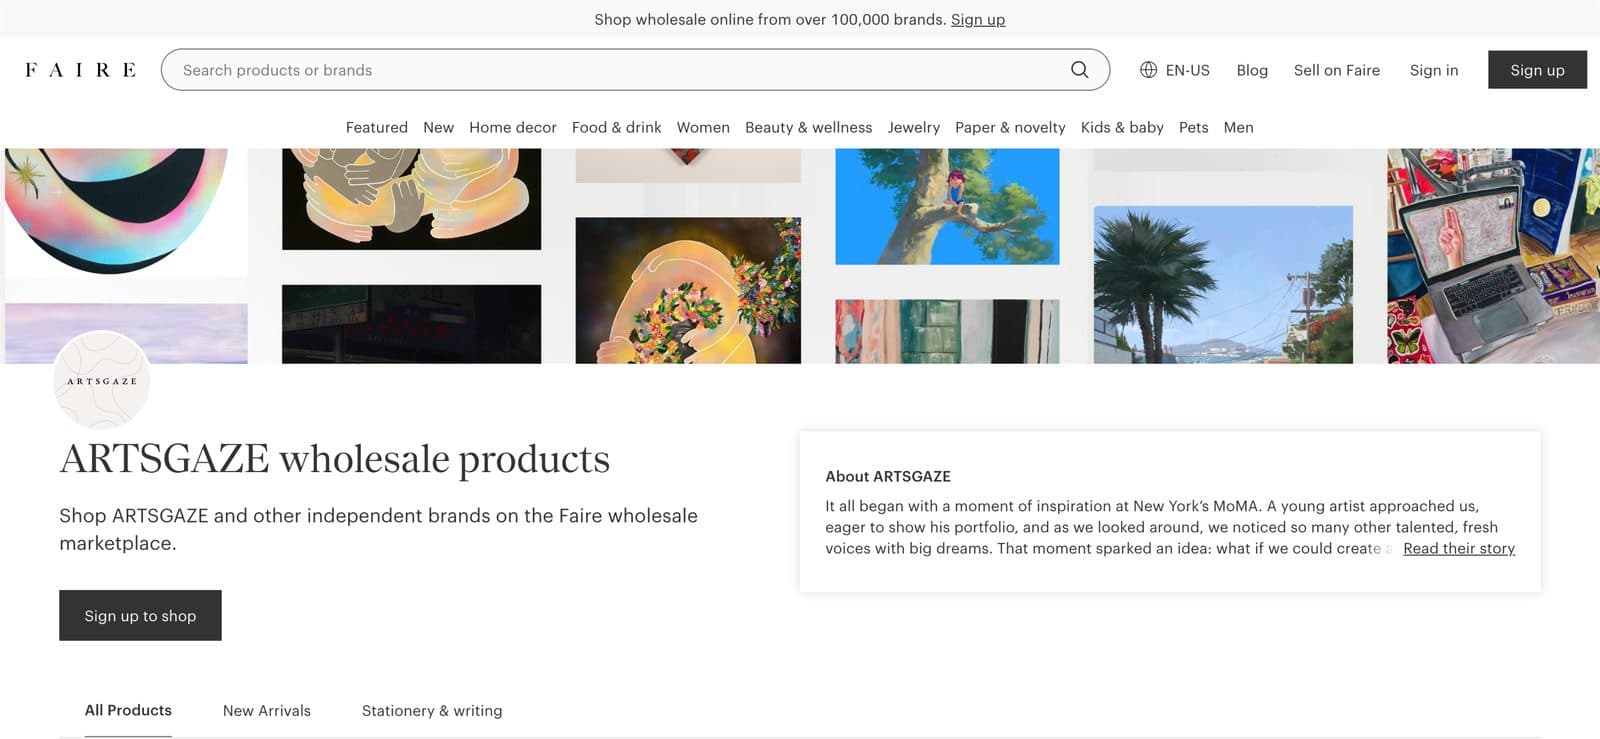
Task: Open the Blog link
Action: [x=1252, y=70]
